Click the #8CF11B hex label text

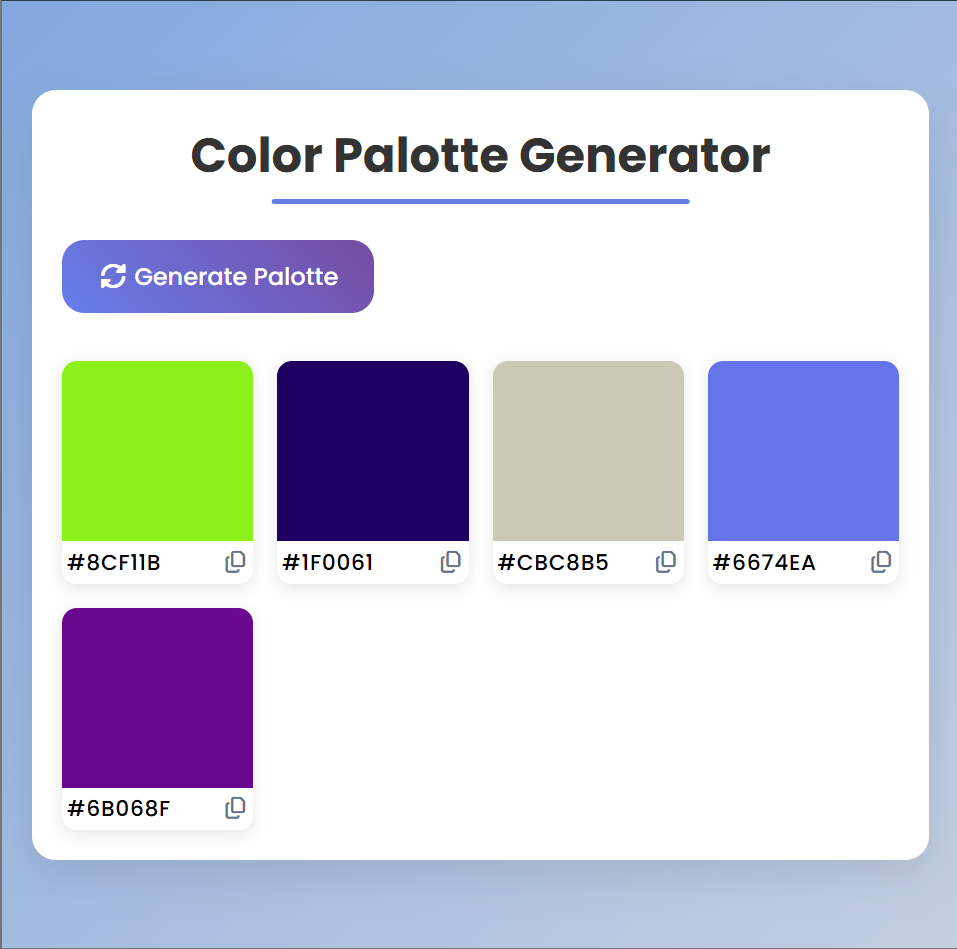(110, 562)
